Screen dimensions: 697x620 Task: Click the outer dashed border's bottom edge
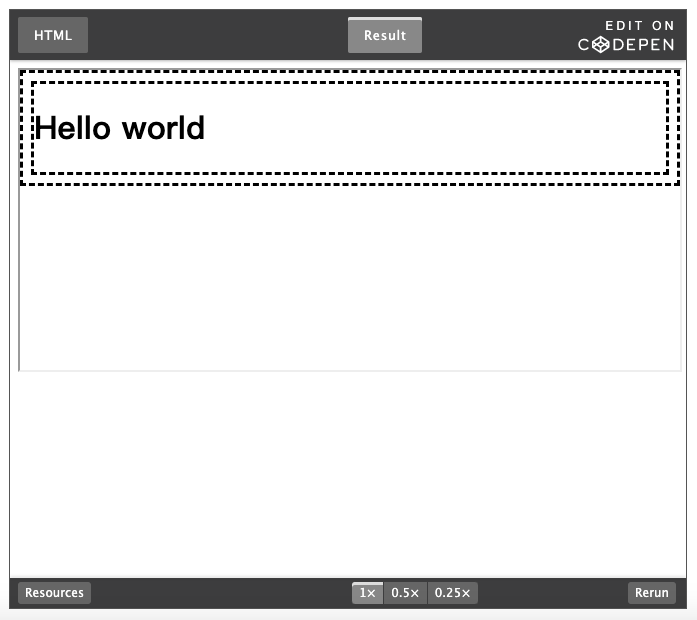point(349,183)
